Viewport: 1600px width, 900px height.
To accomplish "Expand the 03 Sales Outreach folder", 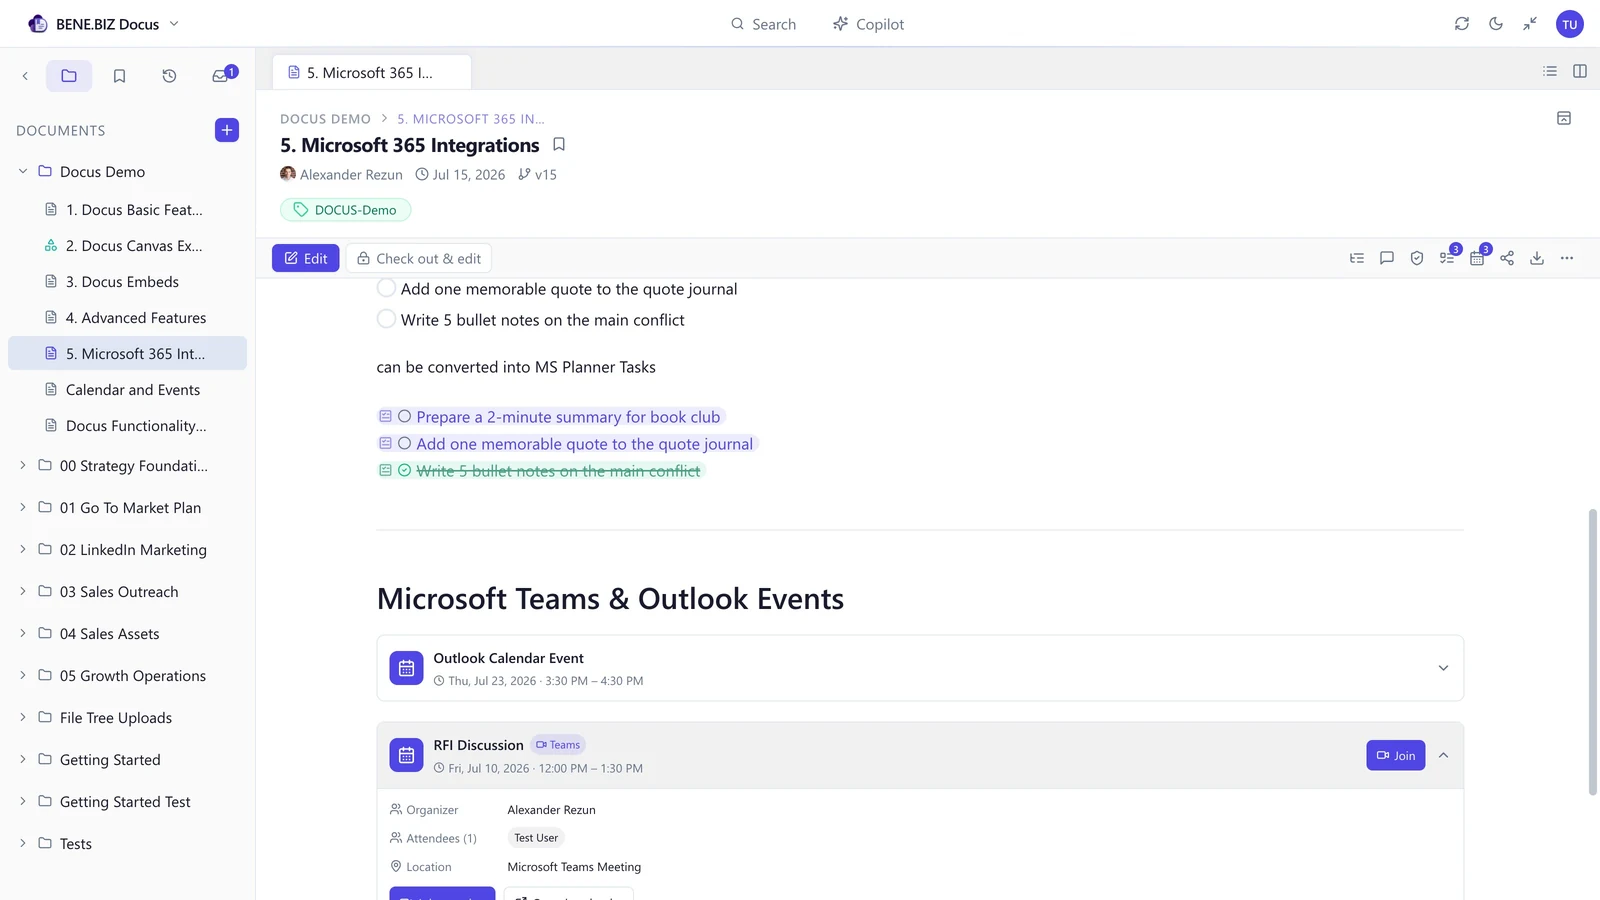I will coord(23,591).
